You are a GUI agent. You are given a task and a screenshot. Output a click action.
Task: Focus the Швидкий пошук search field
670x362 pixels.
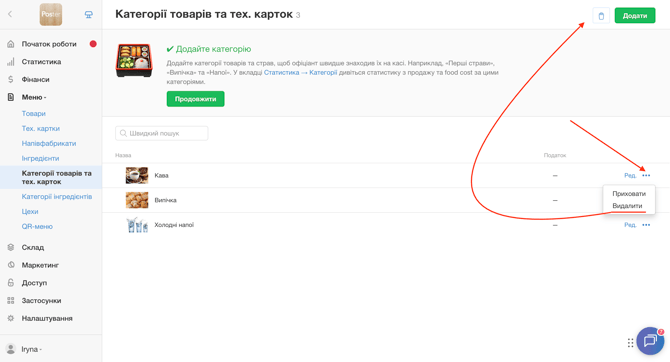point(162,133)
